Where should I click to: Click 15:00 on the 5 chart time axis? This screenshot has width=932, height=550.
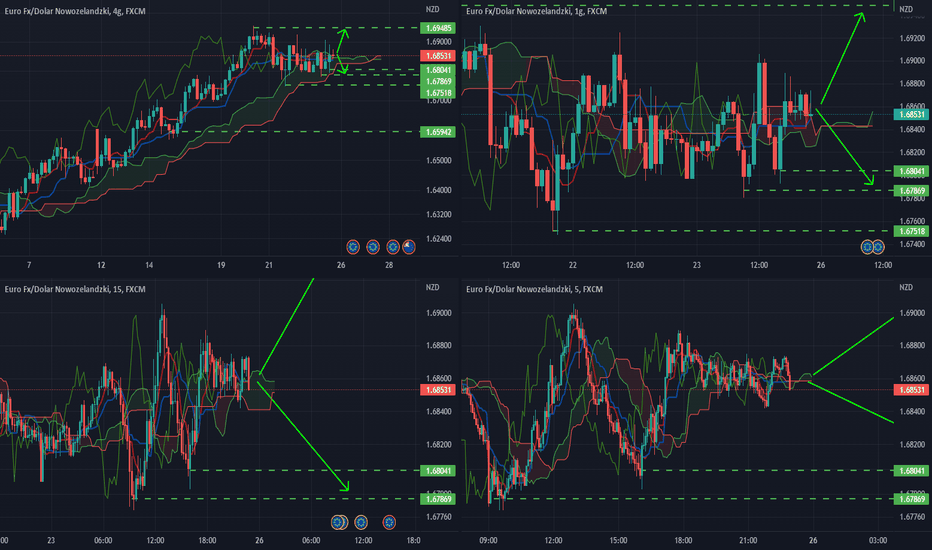618,540
